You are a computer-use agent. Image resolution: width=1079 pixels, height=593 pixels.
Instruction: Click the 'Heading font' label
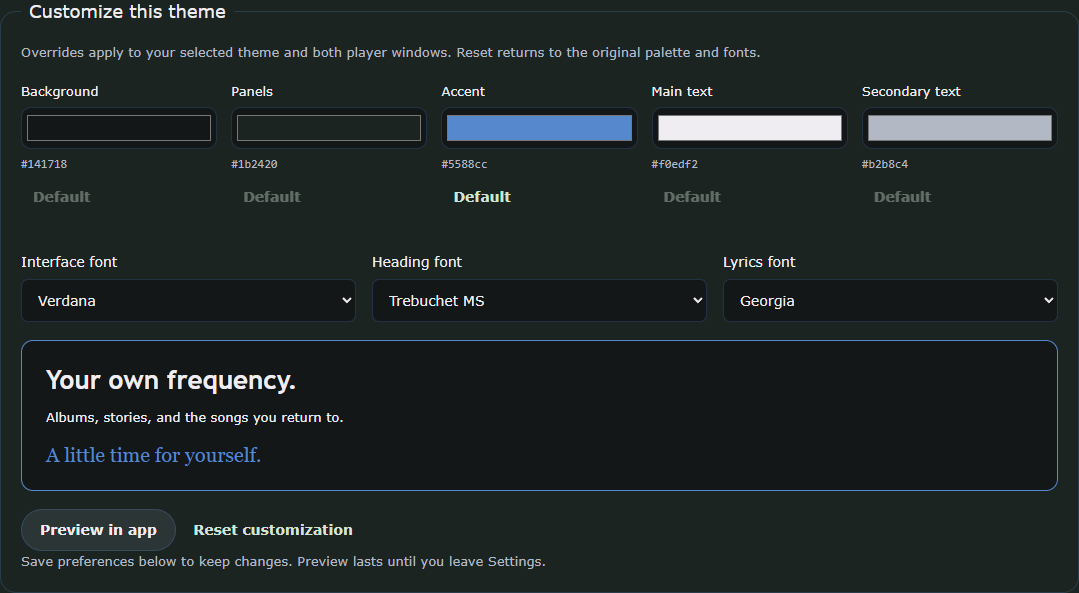[417, 262]
